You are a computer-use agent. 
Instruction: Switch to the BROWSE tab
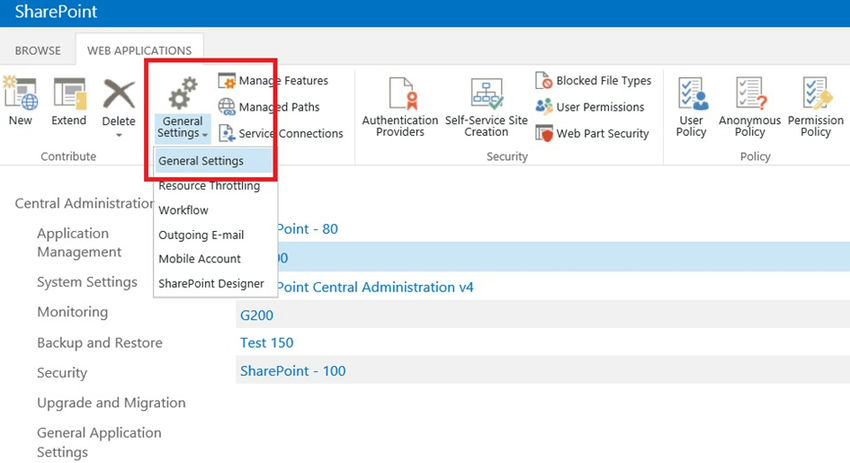point(38,50)
